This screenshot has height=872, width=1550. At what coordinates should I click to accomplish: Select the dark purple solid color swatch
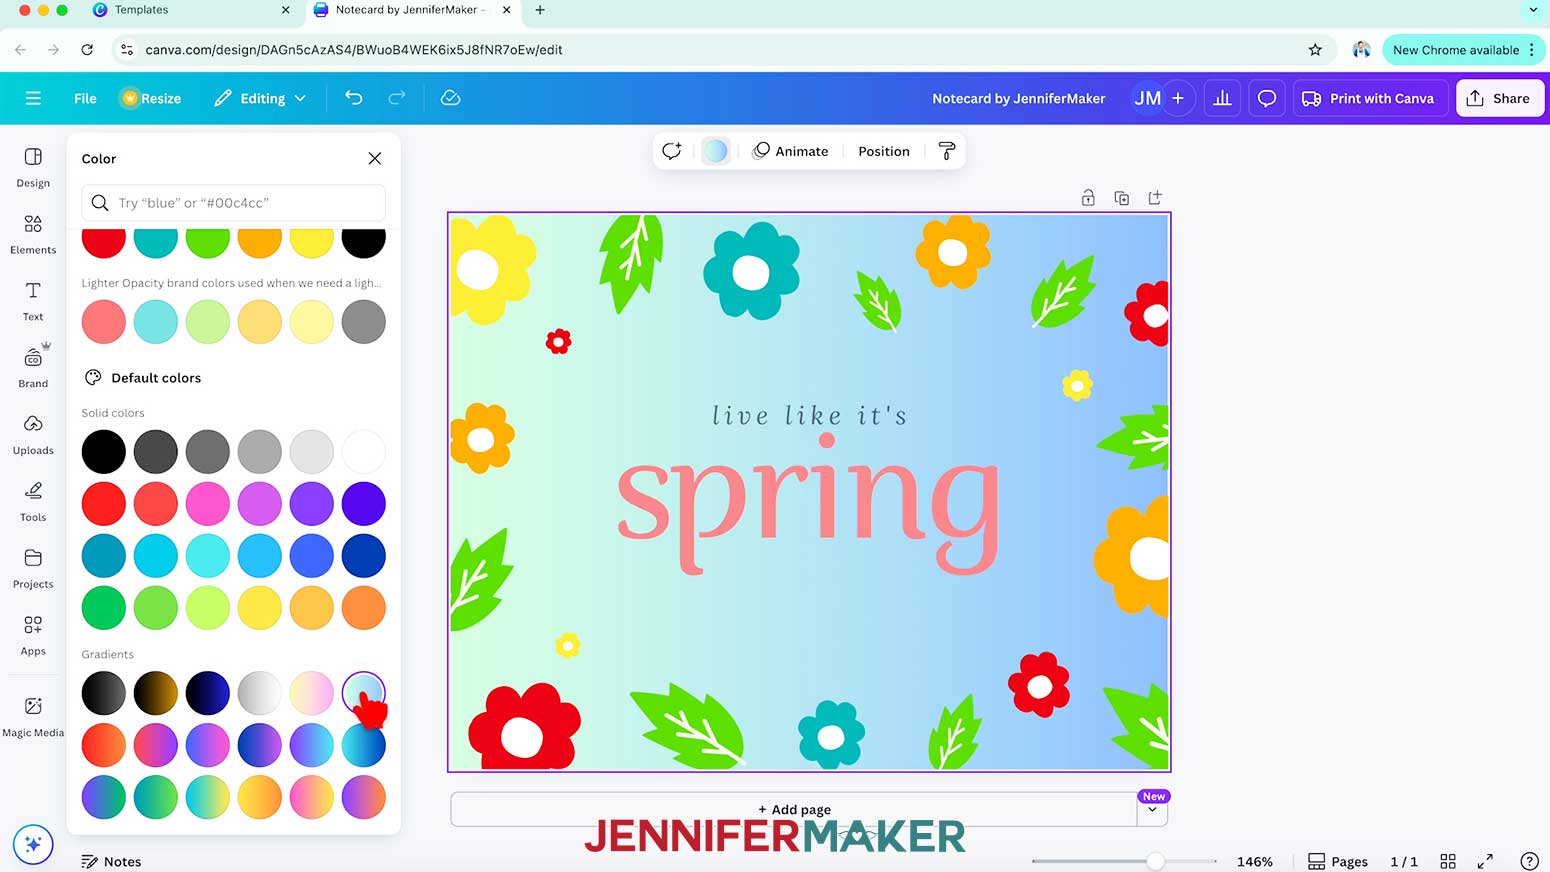[364, 504]
